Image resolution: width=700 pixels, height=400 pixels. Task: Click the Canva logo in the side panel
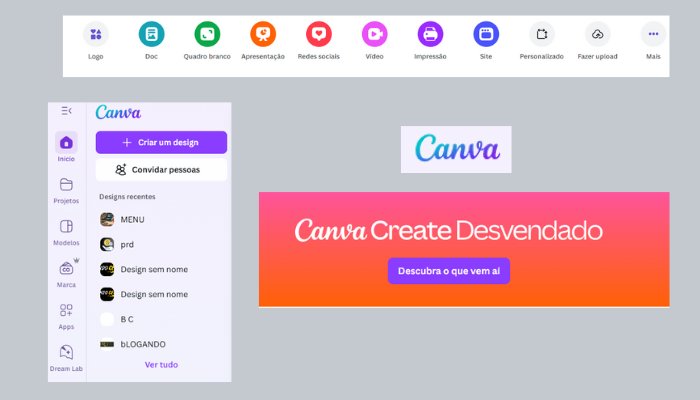pos(118,112)
